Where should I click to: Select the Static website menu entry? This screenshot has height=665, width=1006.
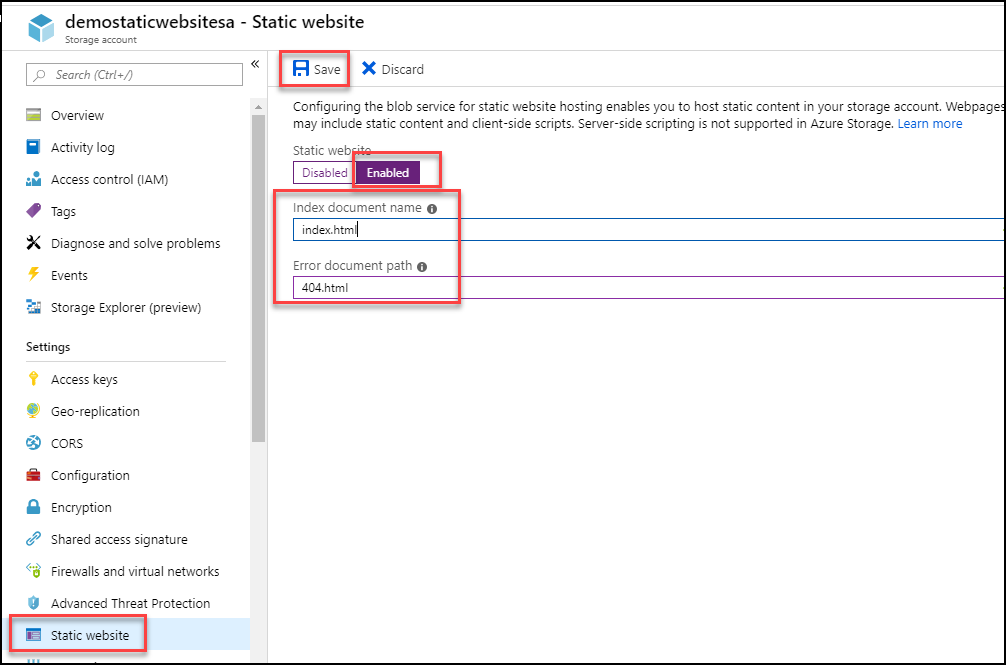126,635
